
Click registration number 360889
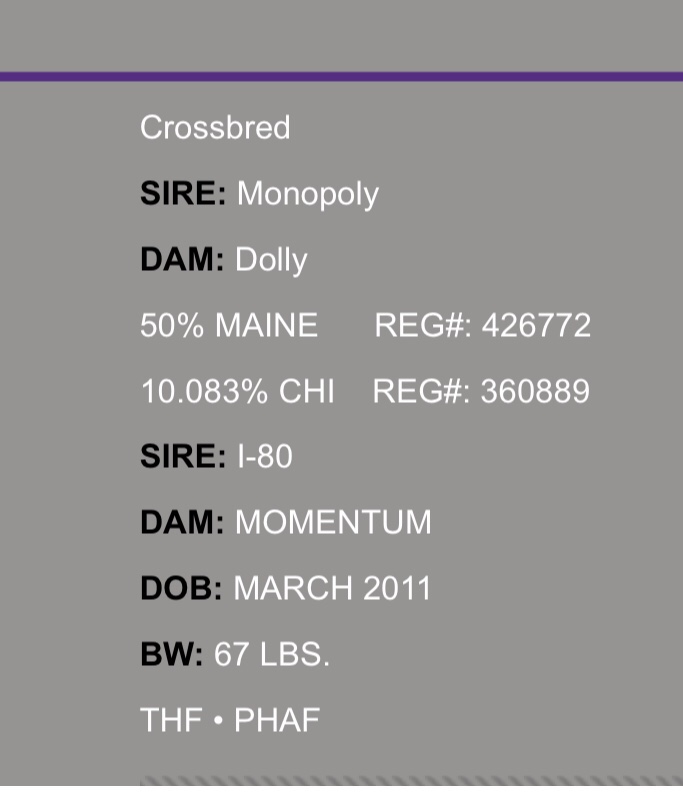[x=535, y=391]
